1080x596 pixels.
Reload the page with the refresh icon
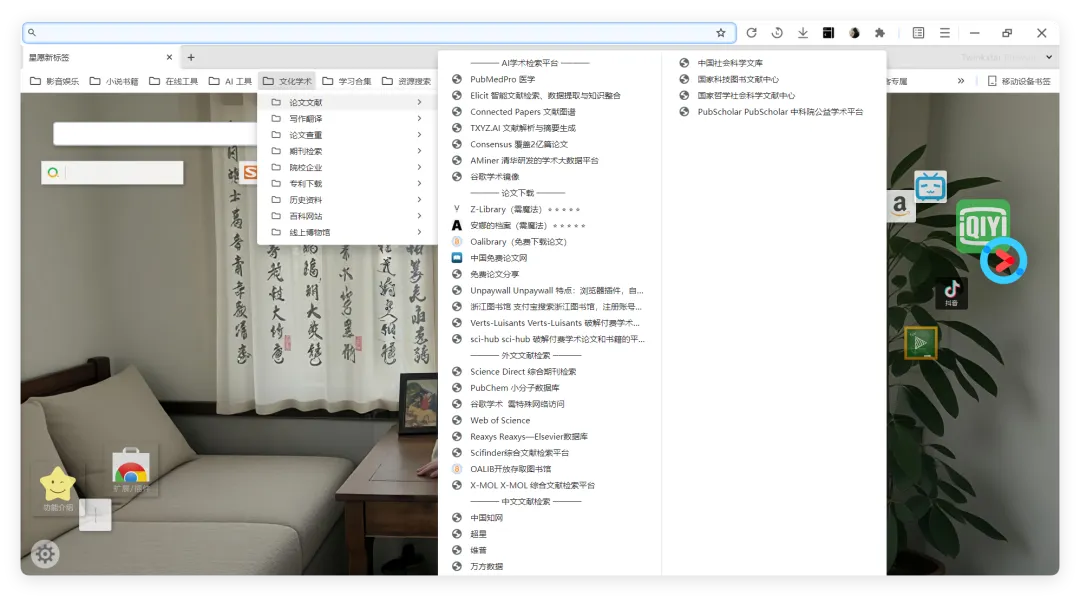click(x=751, y=32)
